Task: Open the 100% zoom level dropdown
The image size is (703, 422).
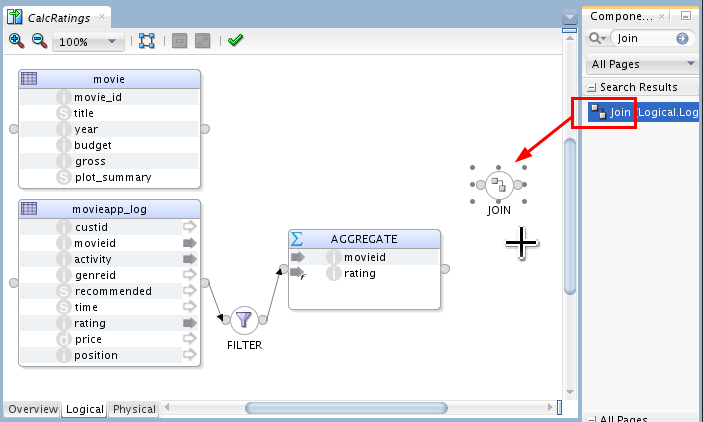Action: pos(88,42)
